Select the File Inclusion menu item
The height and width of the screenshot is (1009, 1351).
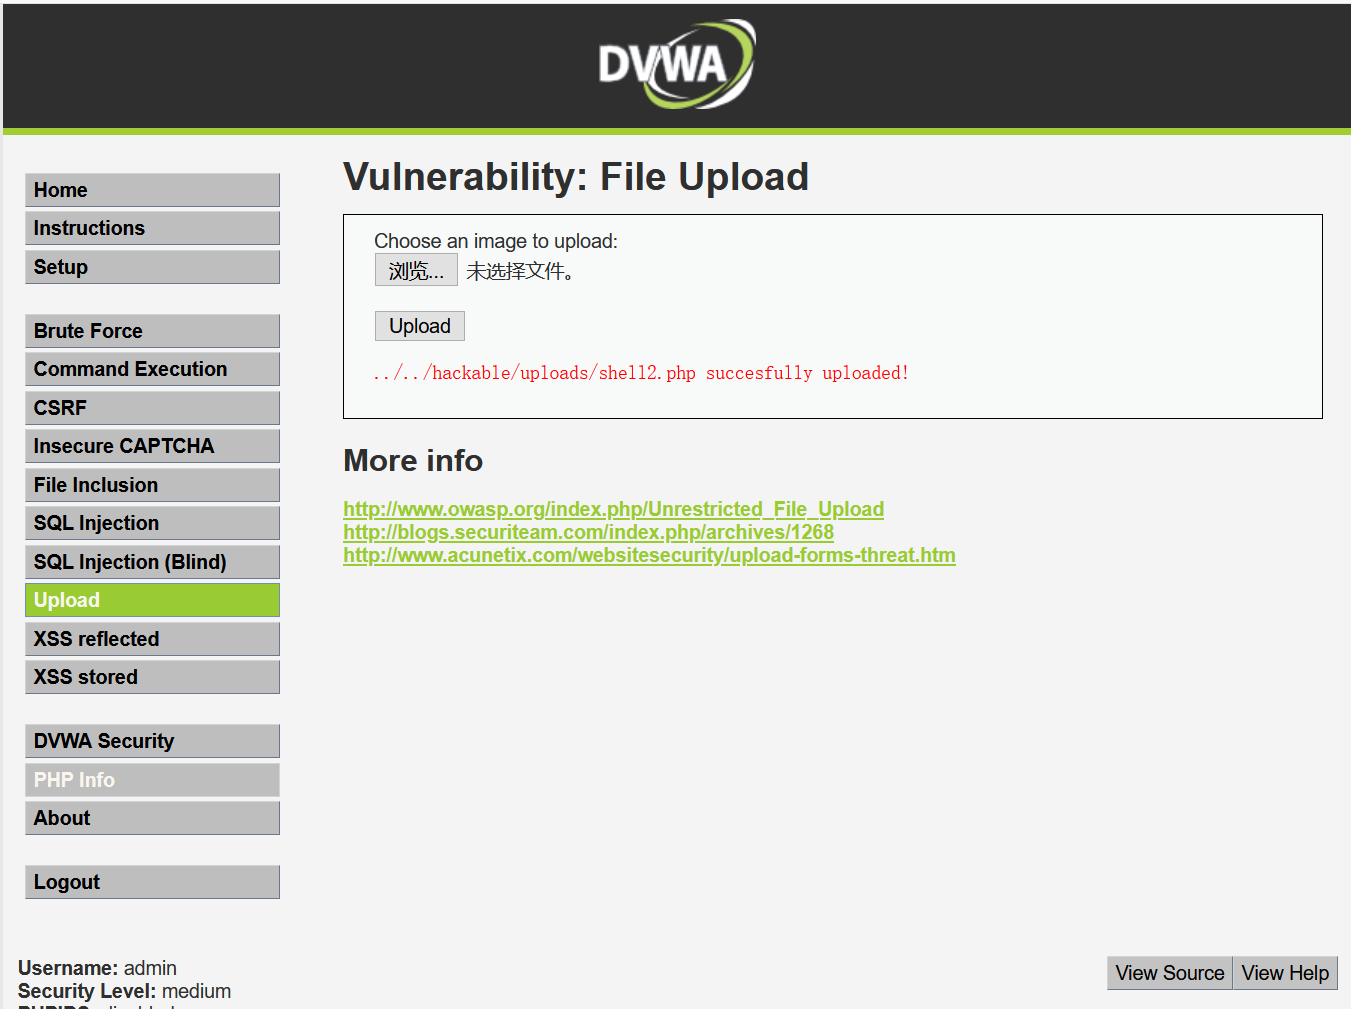point(152,485)
